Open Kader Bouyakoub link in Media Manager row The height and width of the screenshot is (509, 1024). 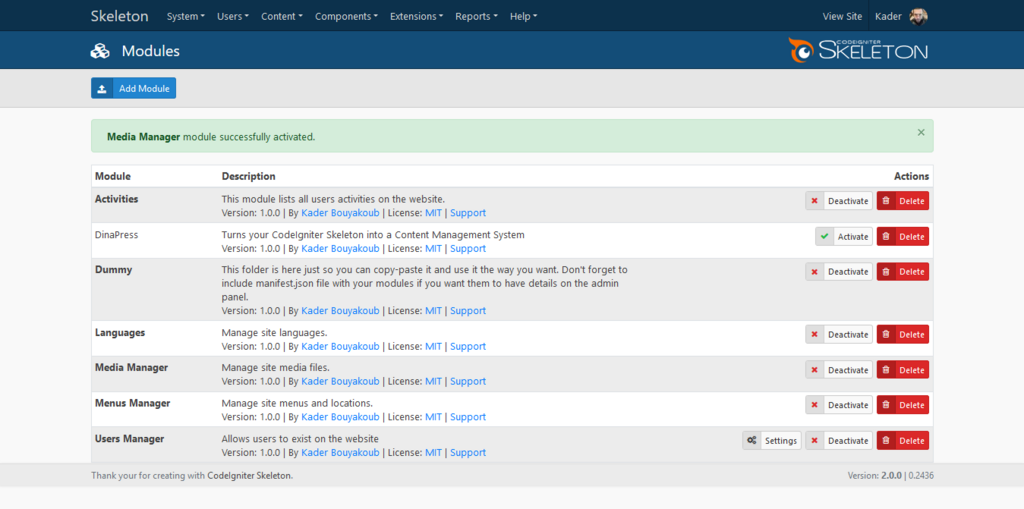pyautogui.click(x=340, y=381)
